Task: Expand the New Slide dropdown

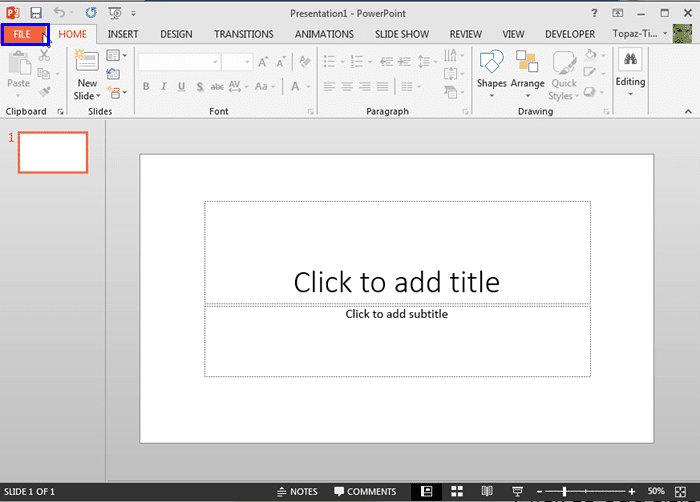Action: 87,90
